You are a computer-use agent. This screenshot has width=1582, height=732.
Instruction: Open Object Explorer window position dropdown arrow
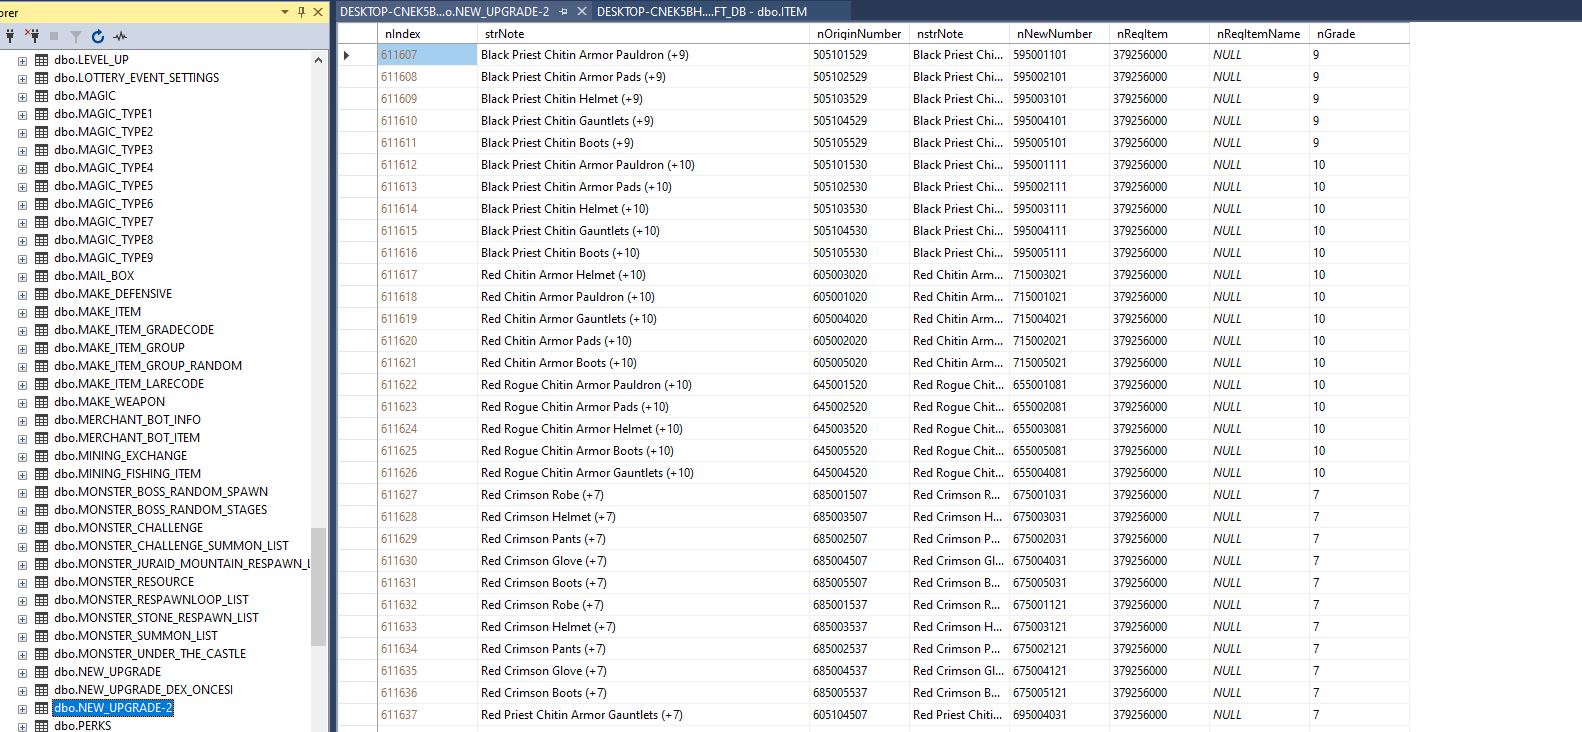[285, 12]
